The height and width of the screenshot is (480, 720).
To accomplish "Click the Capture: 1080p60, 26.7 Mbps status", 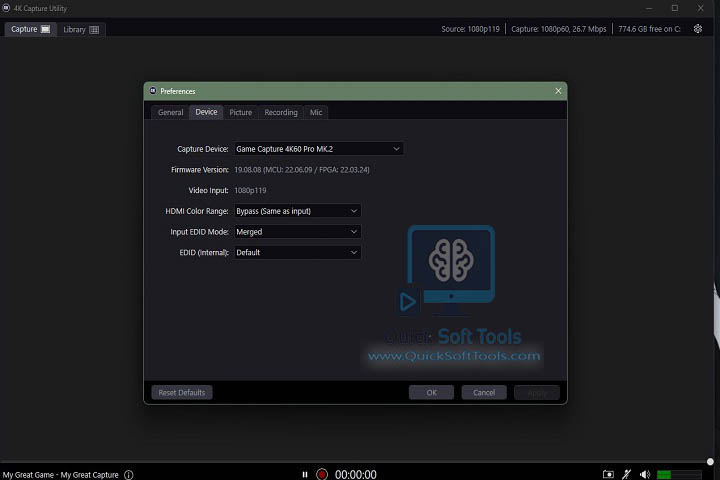I will pos(558,29).
